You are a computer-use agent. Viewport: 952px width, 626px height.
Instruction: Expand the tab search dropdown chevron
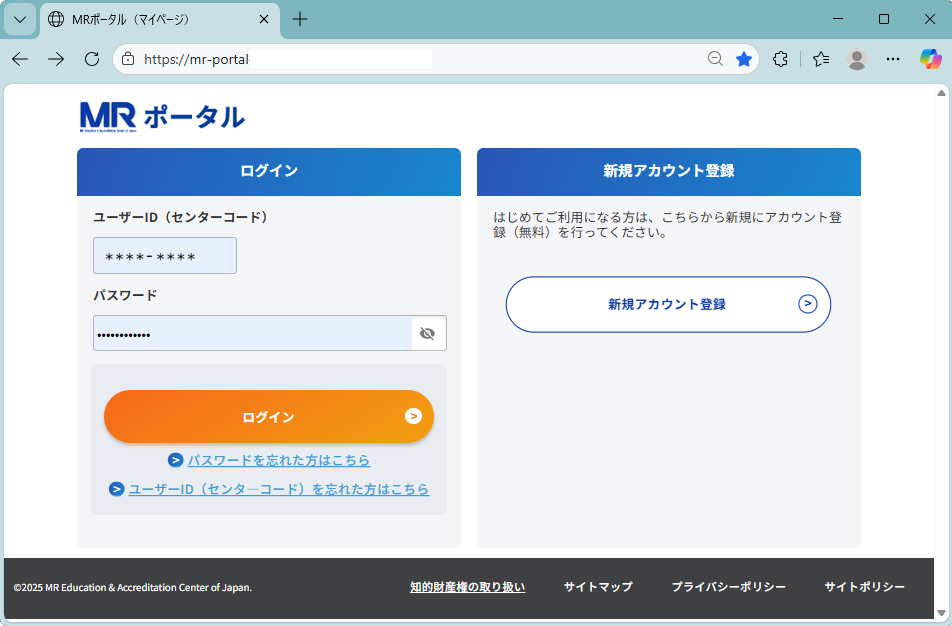tap(20, 19)
